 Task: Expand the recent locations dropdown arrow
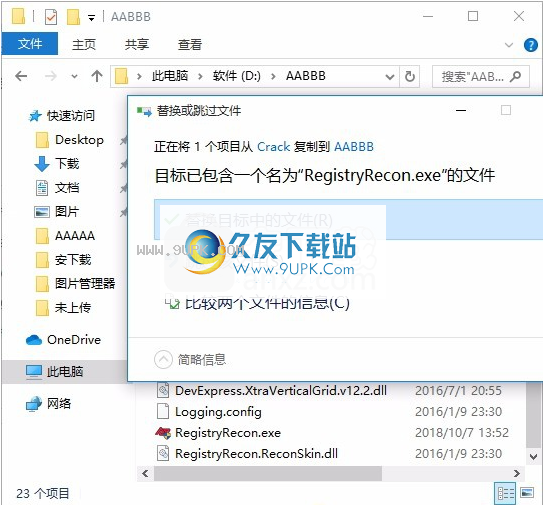(x=74, y=76)
